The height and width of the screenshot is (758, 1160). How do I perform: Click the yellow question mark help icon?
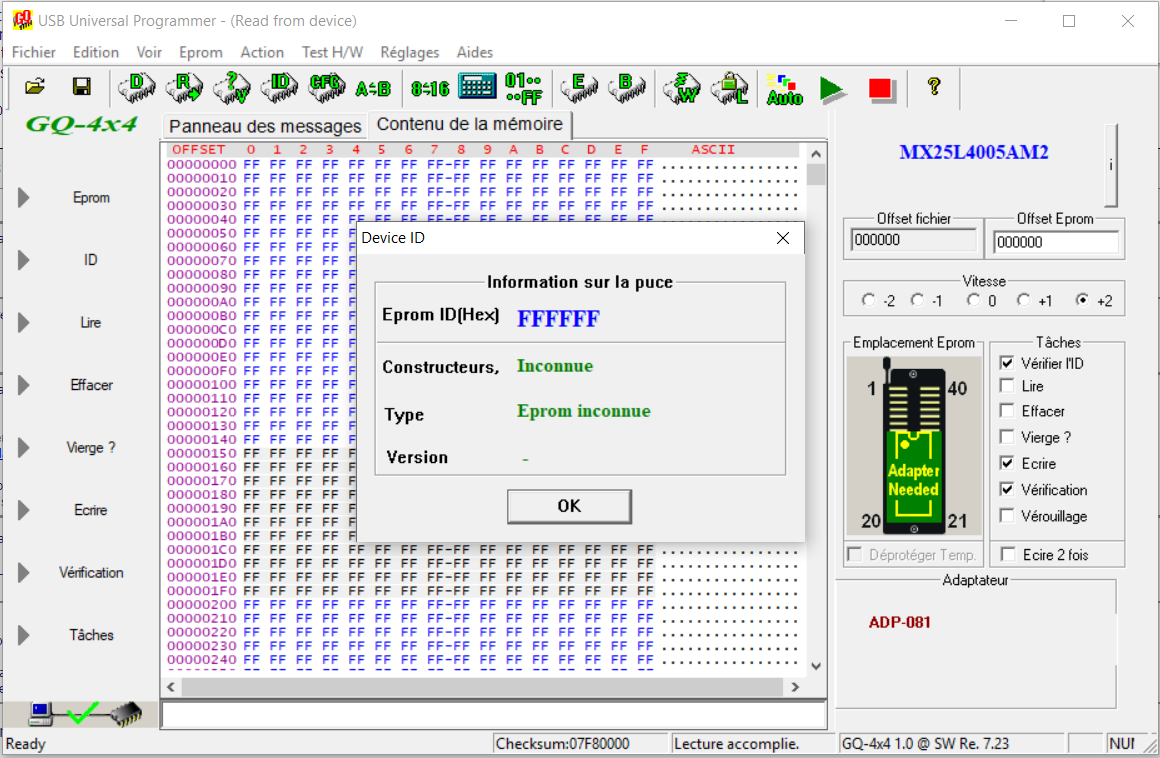coord(933,87)
